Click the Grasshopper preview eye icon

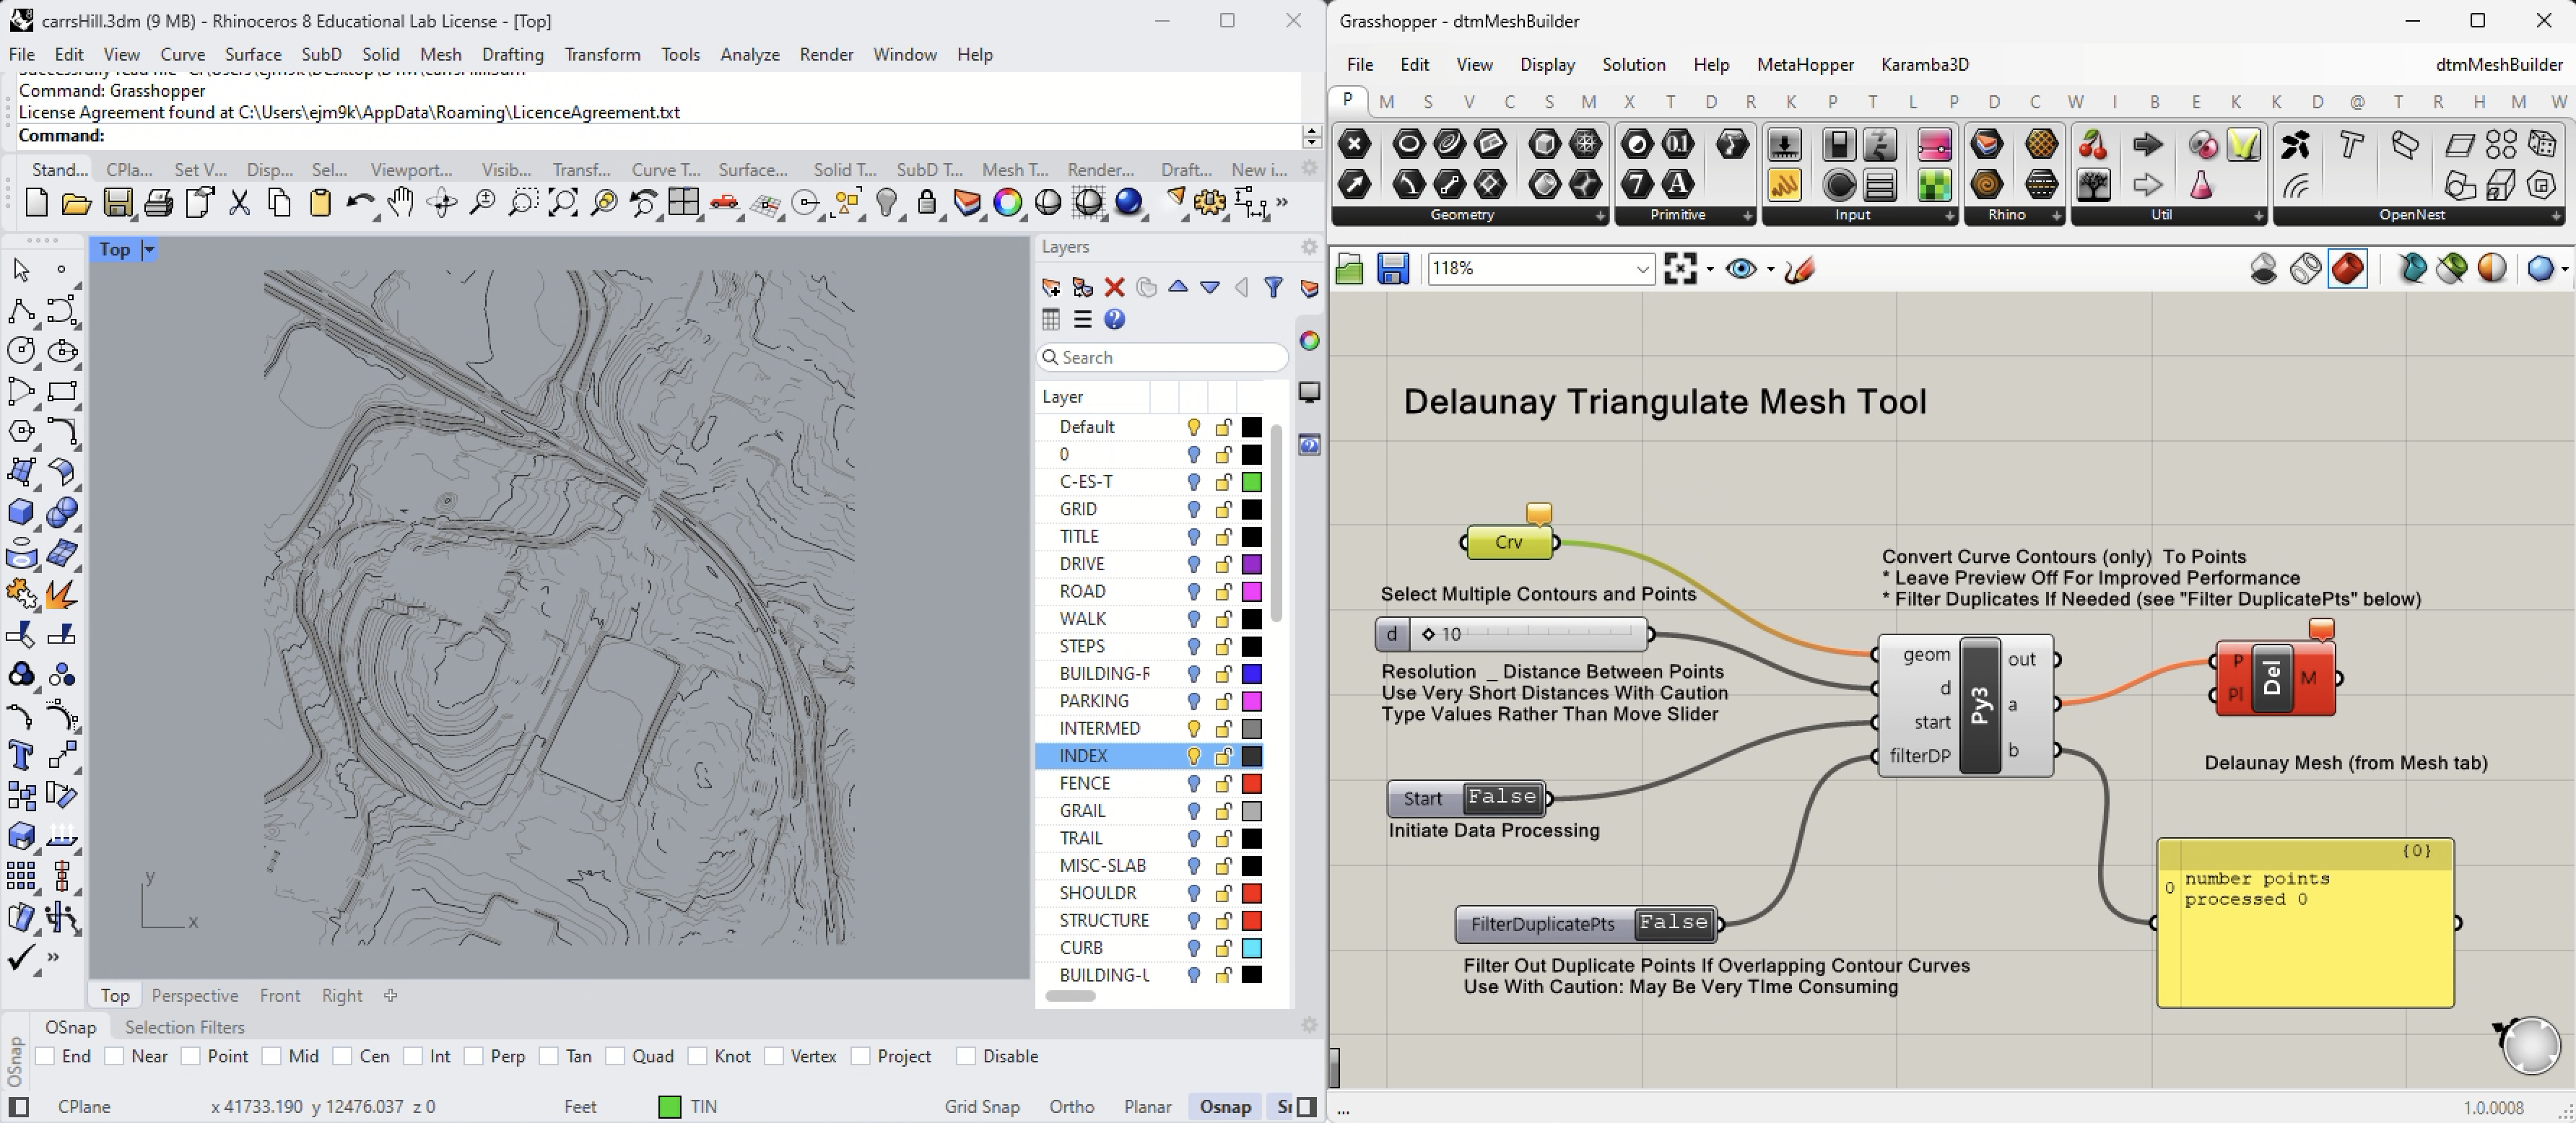pyautogui.click(x=1741, y=269)
